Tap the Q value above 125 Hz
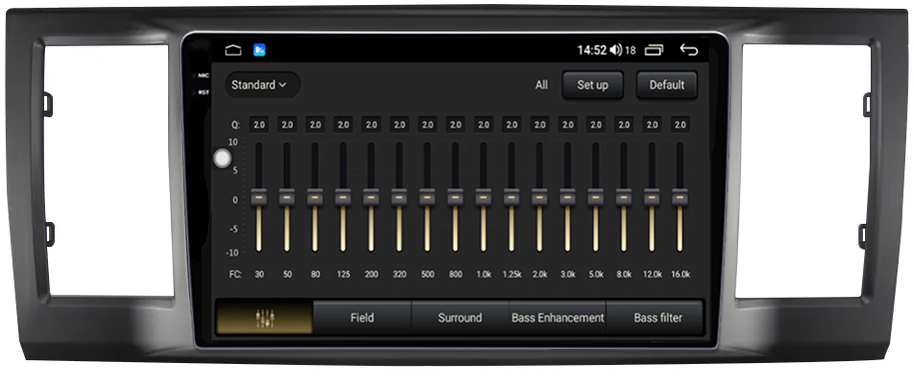Image resolution: width=914 pixels, height=381 pixels. click(x=343, y=125)
